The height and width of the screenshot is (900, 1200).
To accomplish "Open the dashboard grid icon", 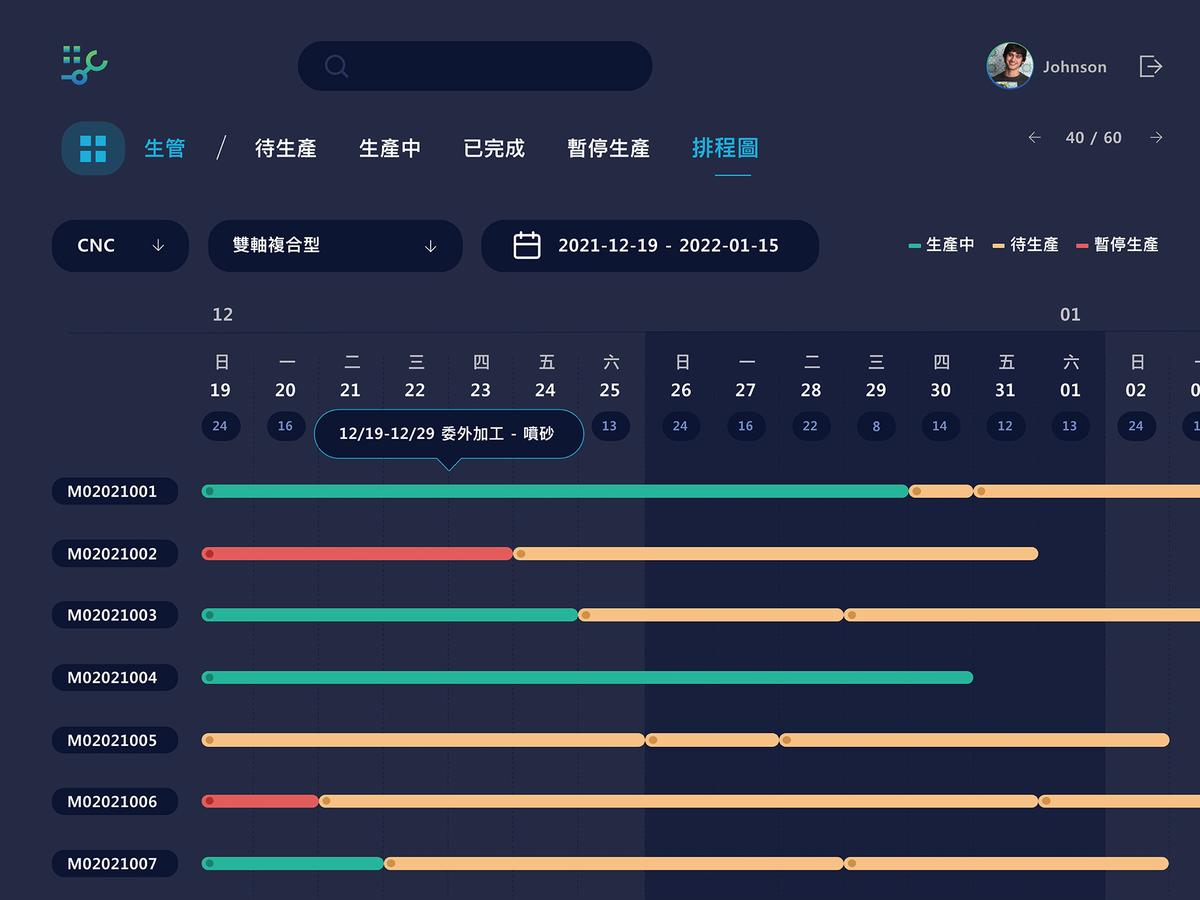I will pos(93,148).
